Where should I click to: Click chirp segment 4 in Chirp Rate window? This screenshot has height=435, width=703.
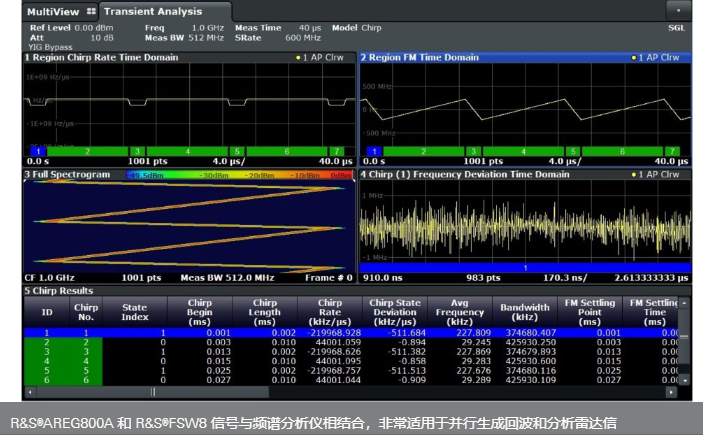187,151
